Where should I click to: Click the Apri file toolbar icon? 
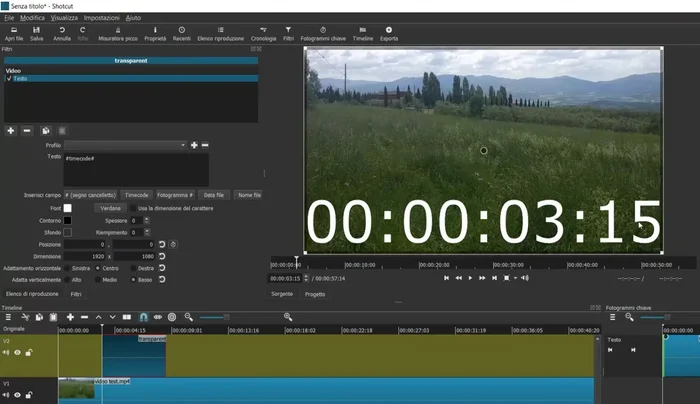(13, 33)
